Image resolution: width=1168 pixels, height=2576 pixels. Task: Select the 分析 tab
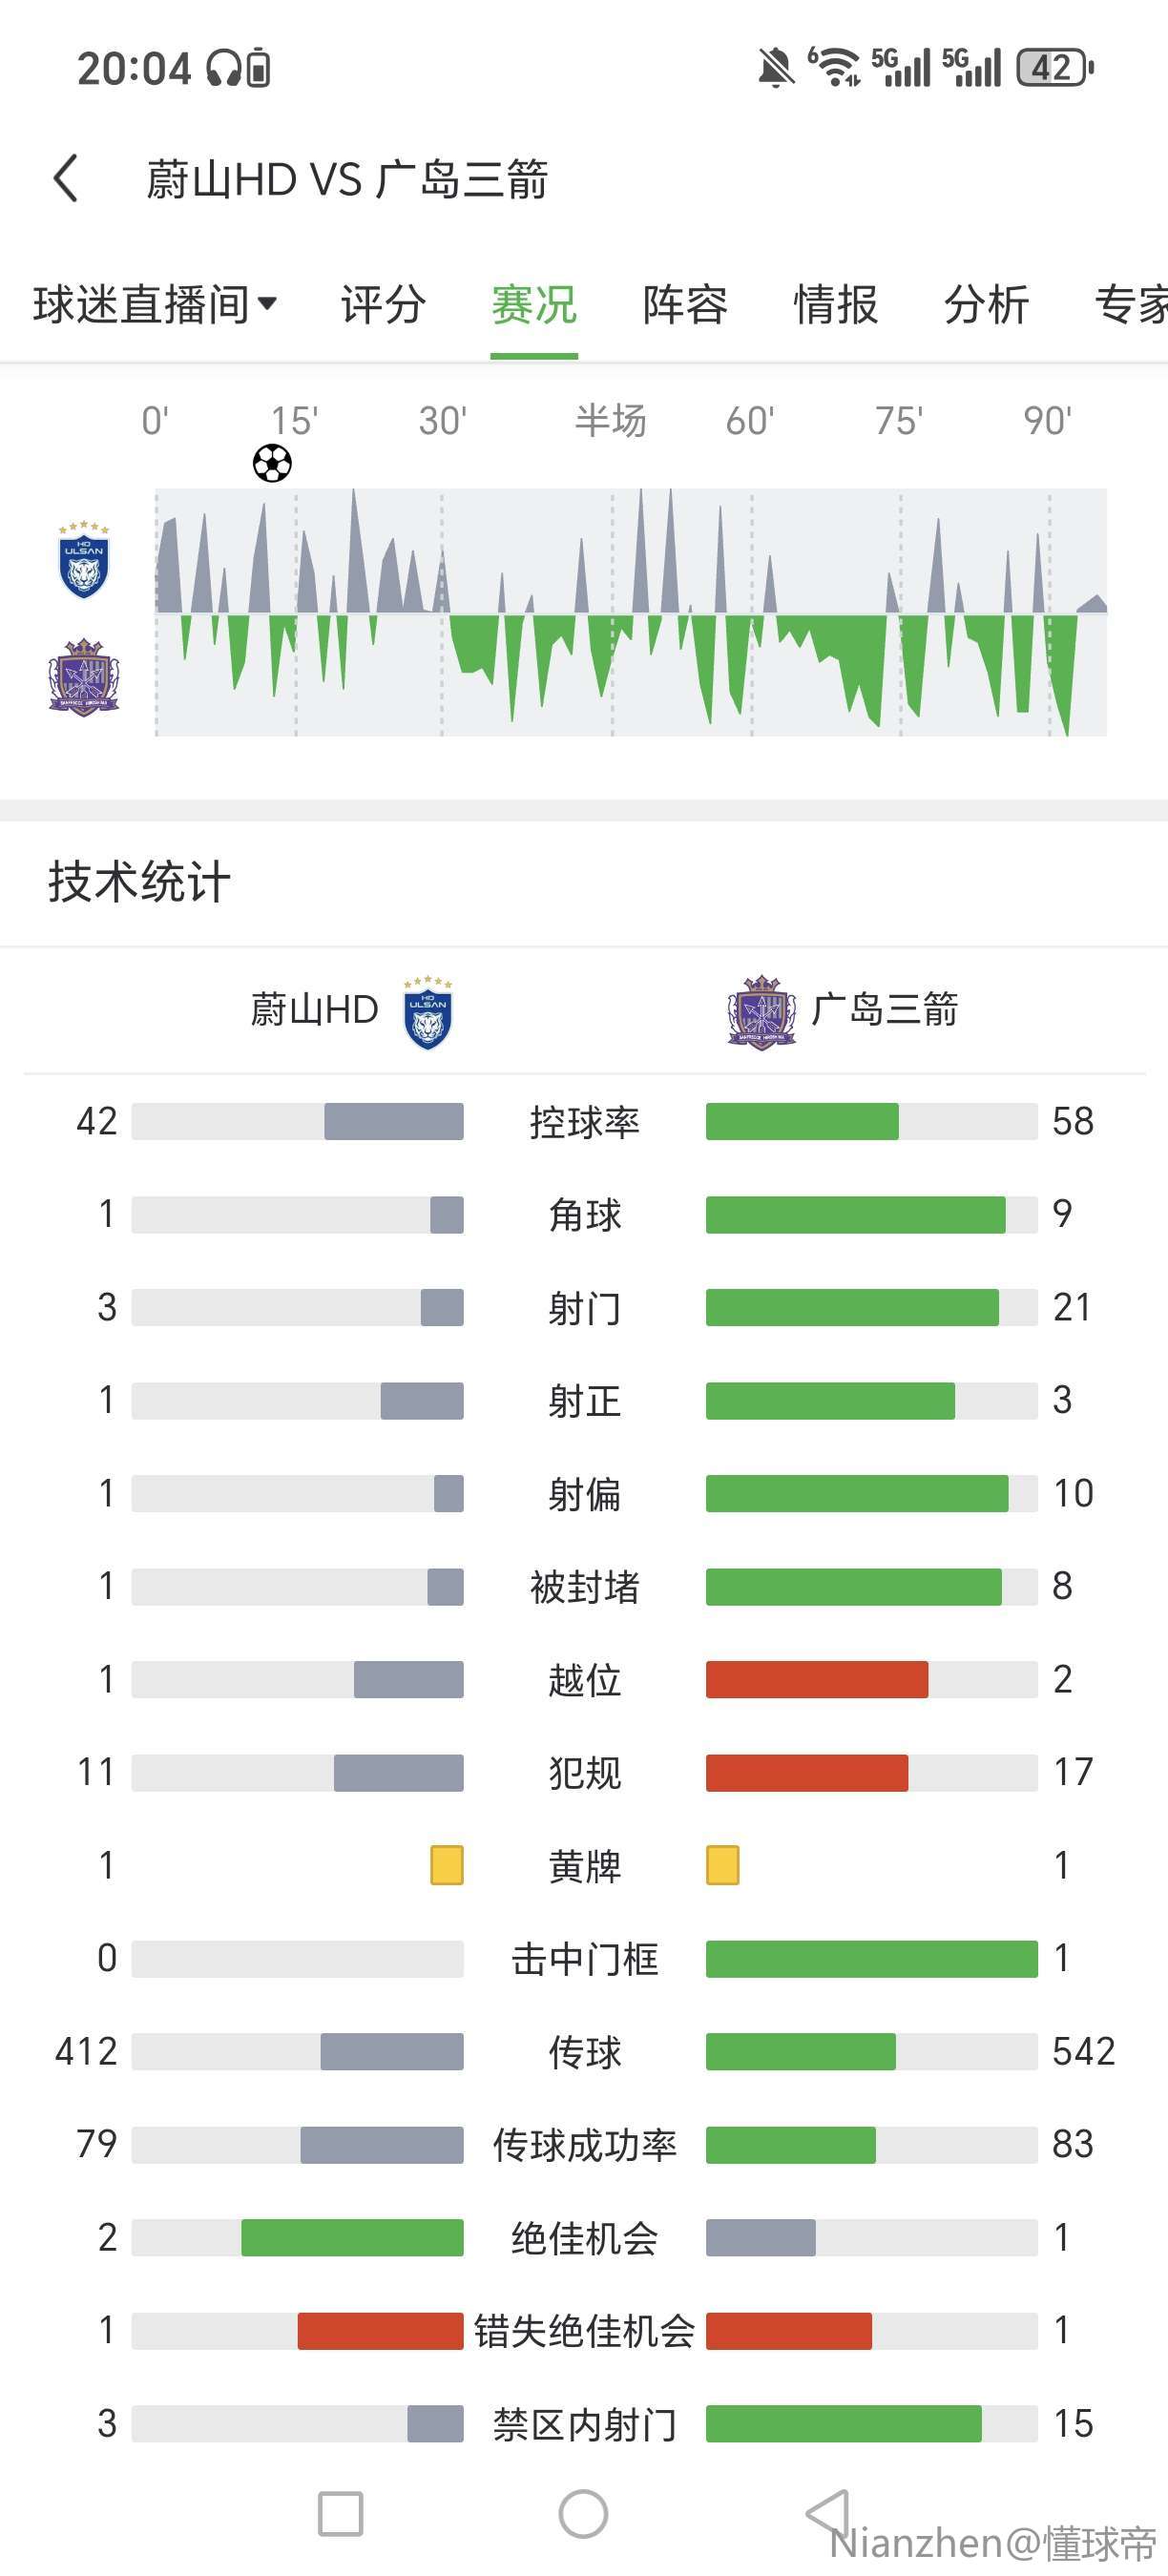coord(987,304)
